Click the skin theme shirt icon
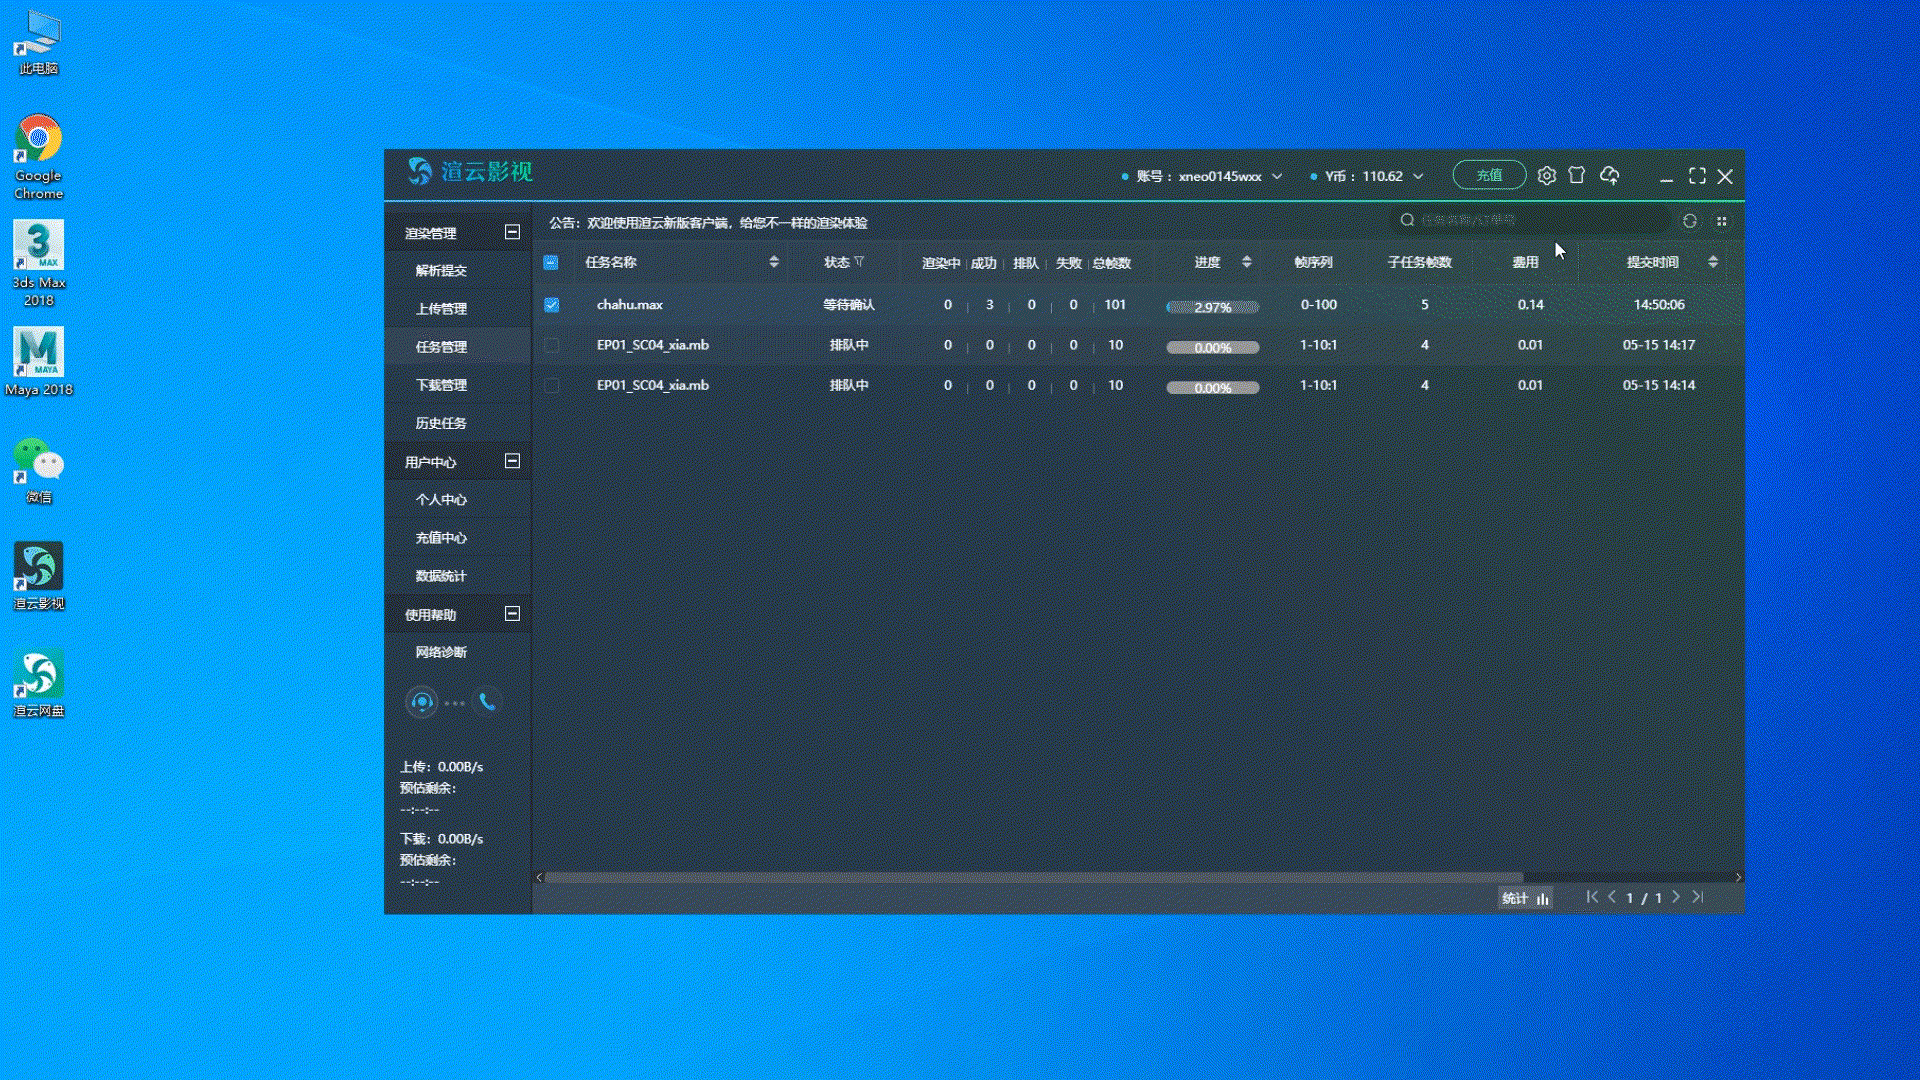1920x1080 pixels. 1577,176
